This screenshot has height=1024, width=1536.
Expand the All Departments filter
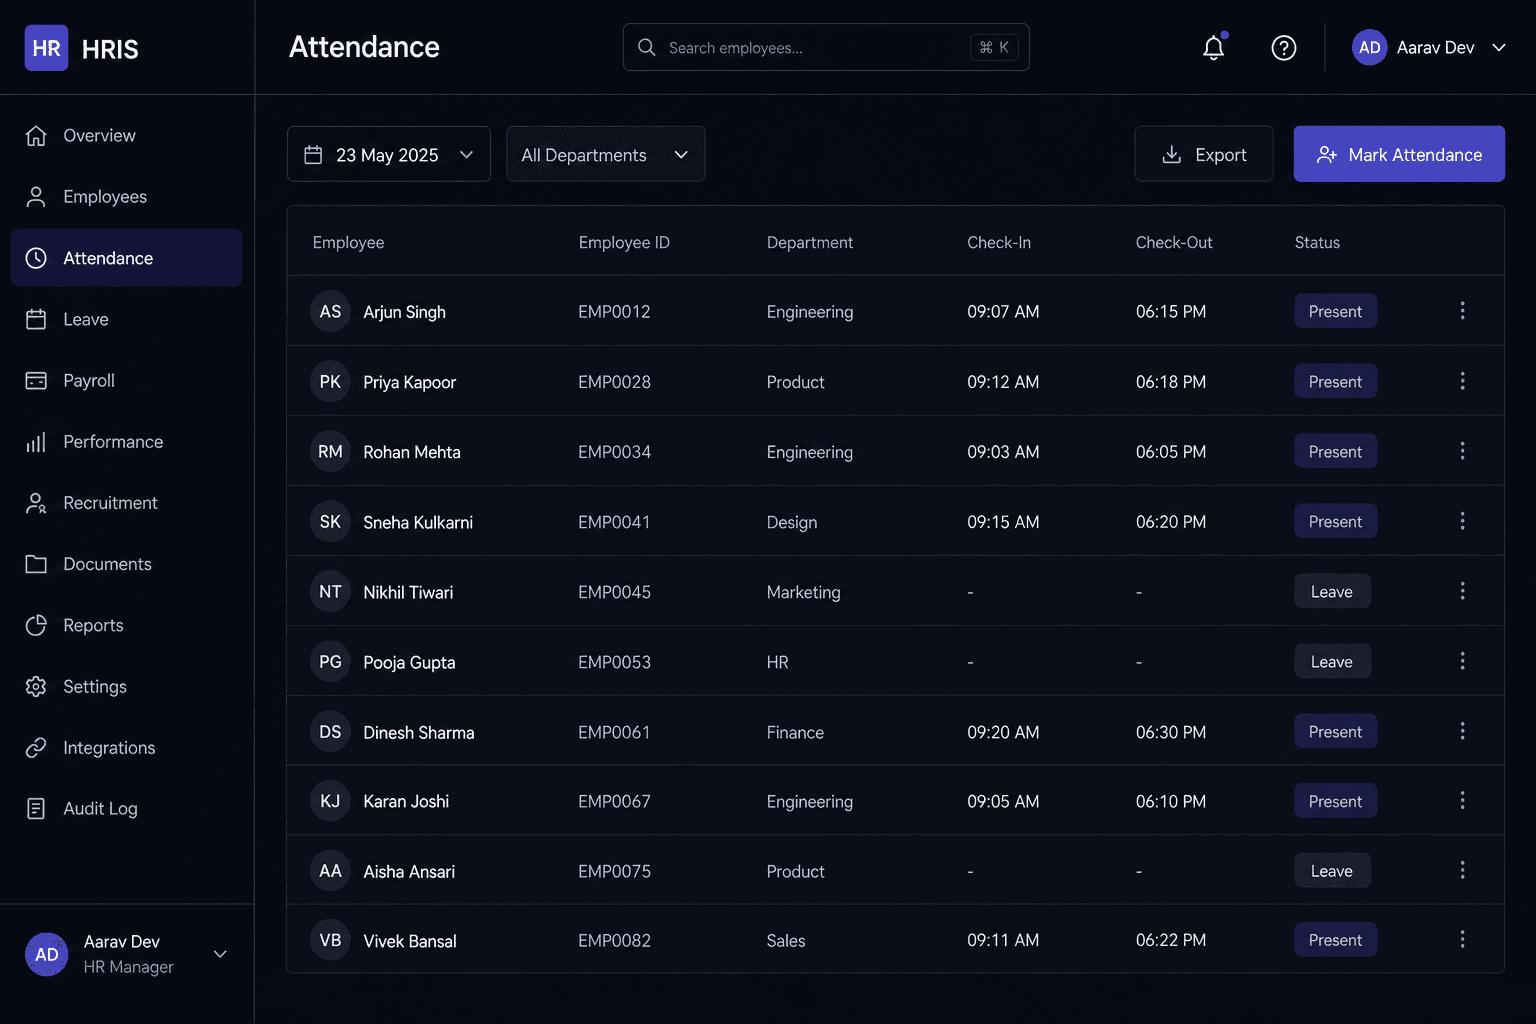point(605,154)
